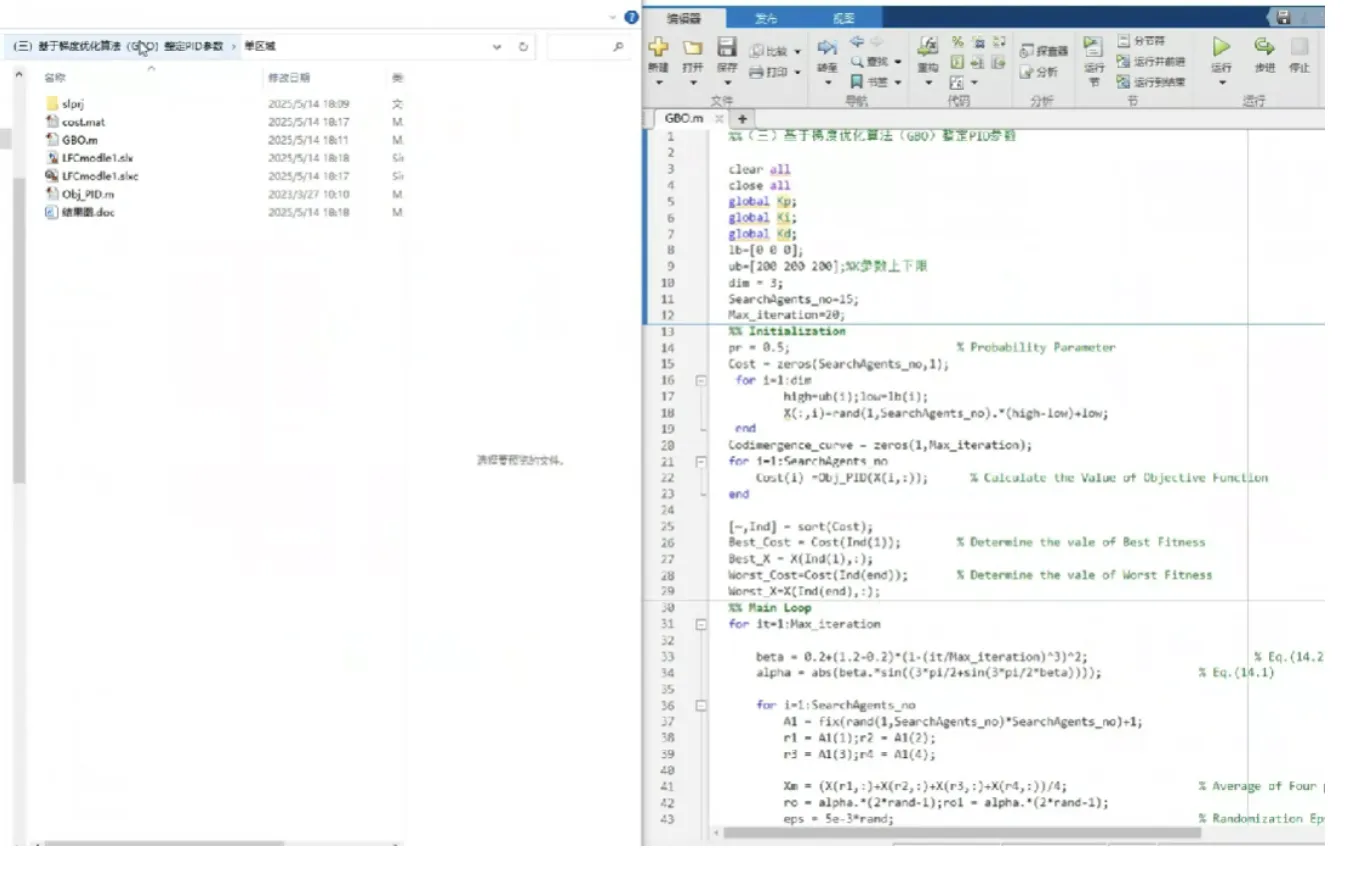Select the GBO.m editor file tab

(690, 118)
